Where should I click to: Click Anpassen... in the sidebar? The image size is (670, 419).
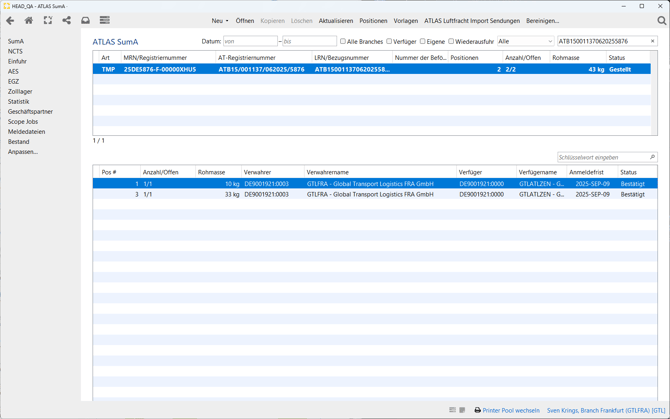(x=23, y=152)
